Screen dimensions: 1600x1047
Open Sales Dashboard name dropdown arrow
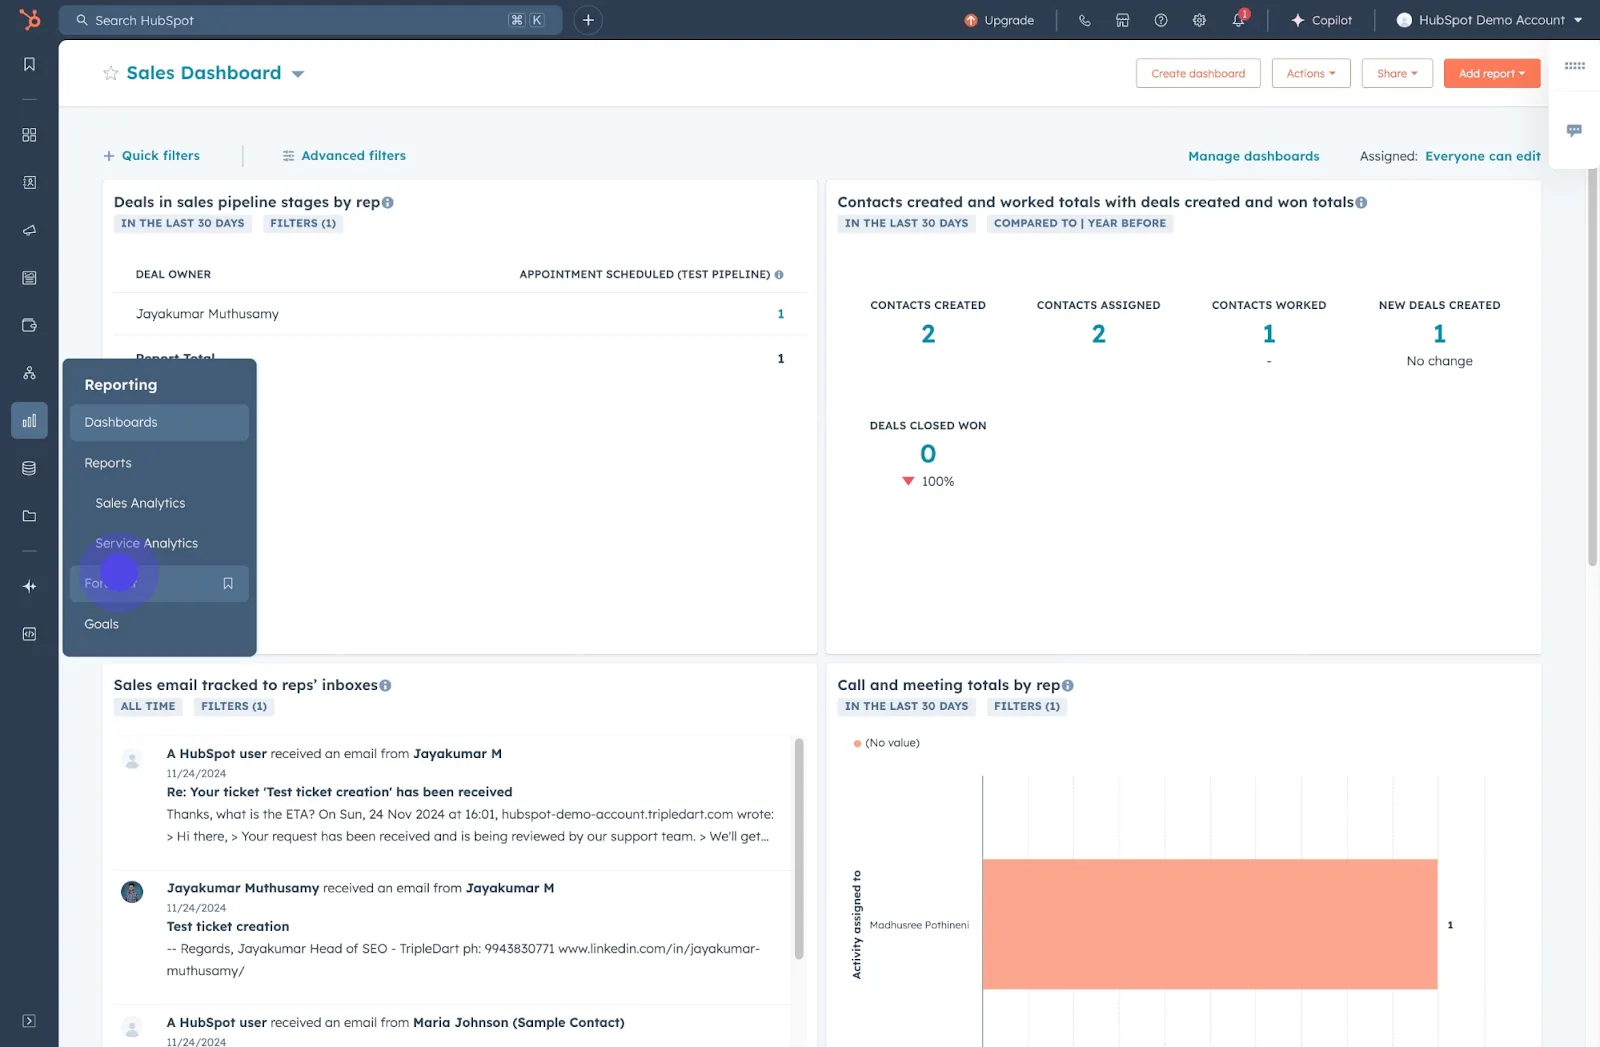pos(298,74)
